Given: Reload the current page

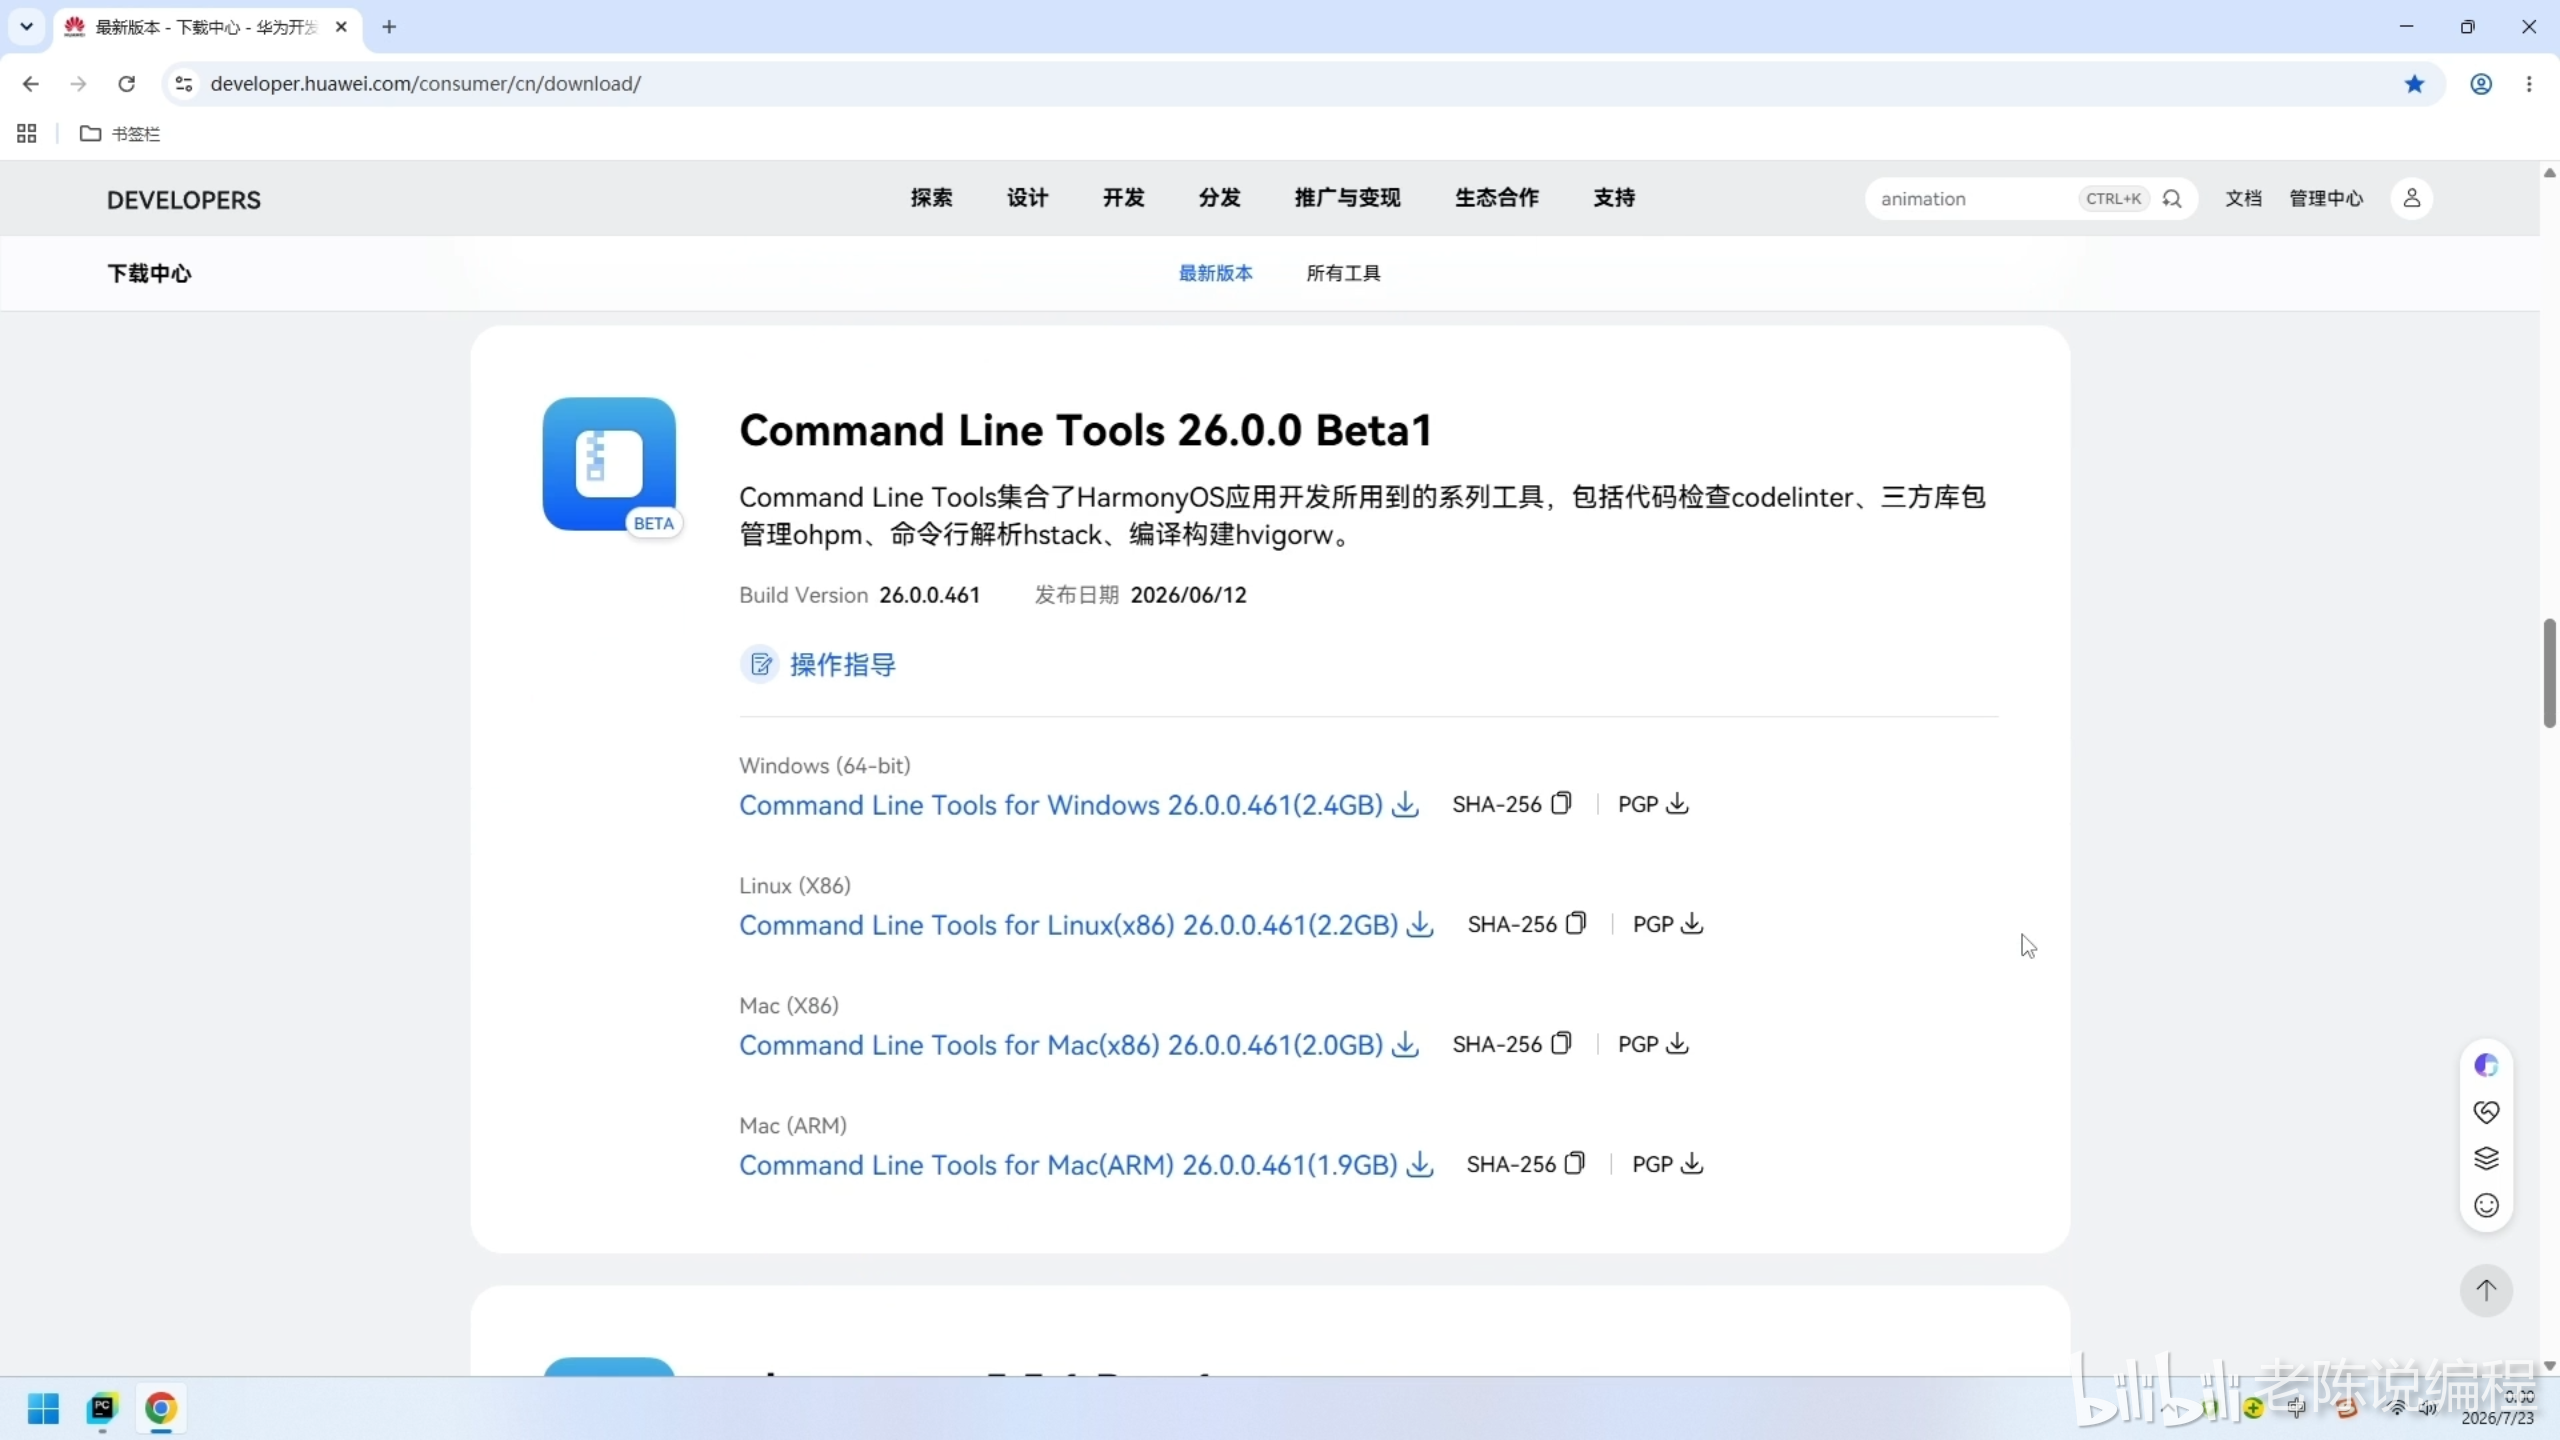Looking at the screenshot, I should click(126, 84).
